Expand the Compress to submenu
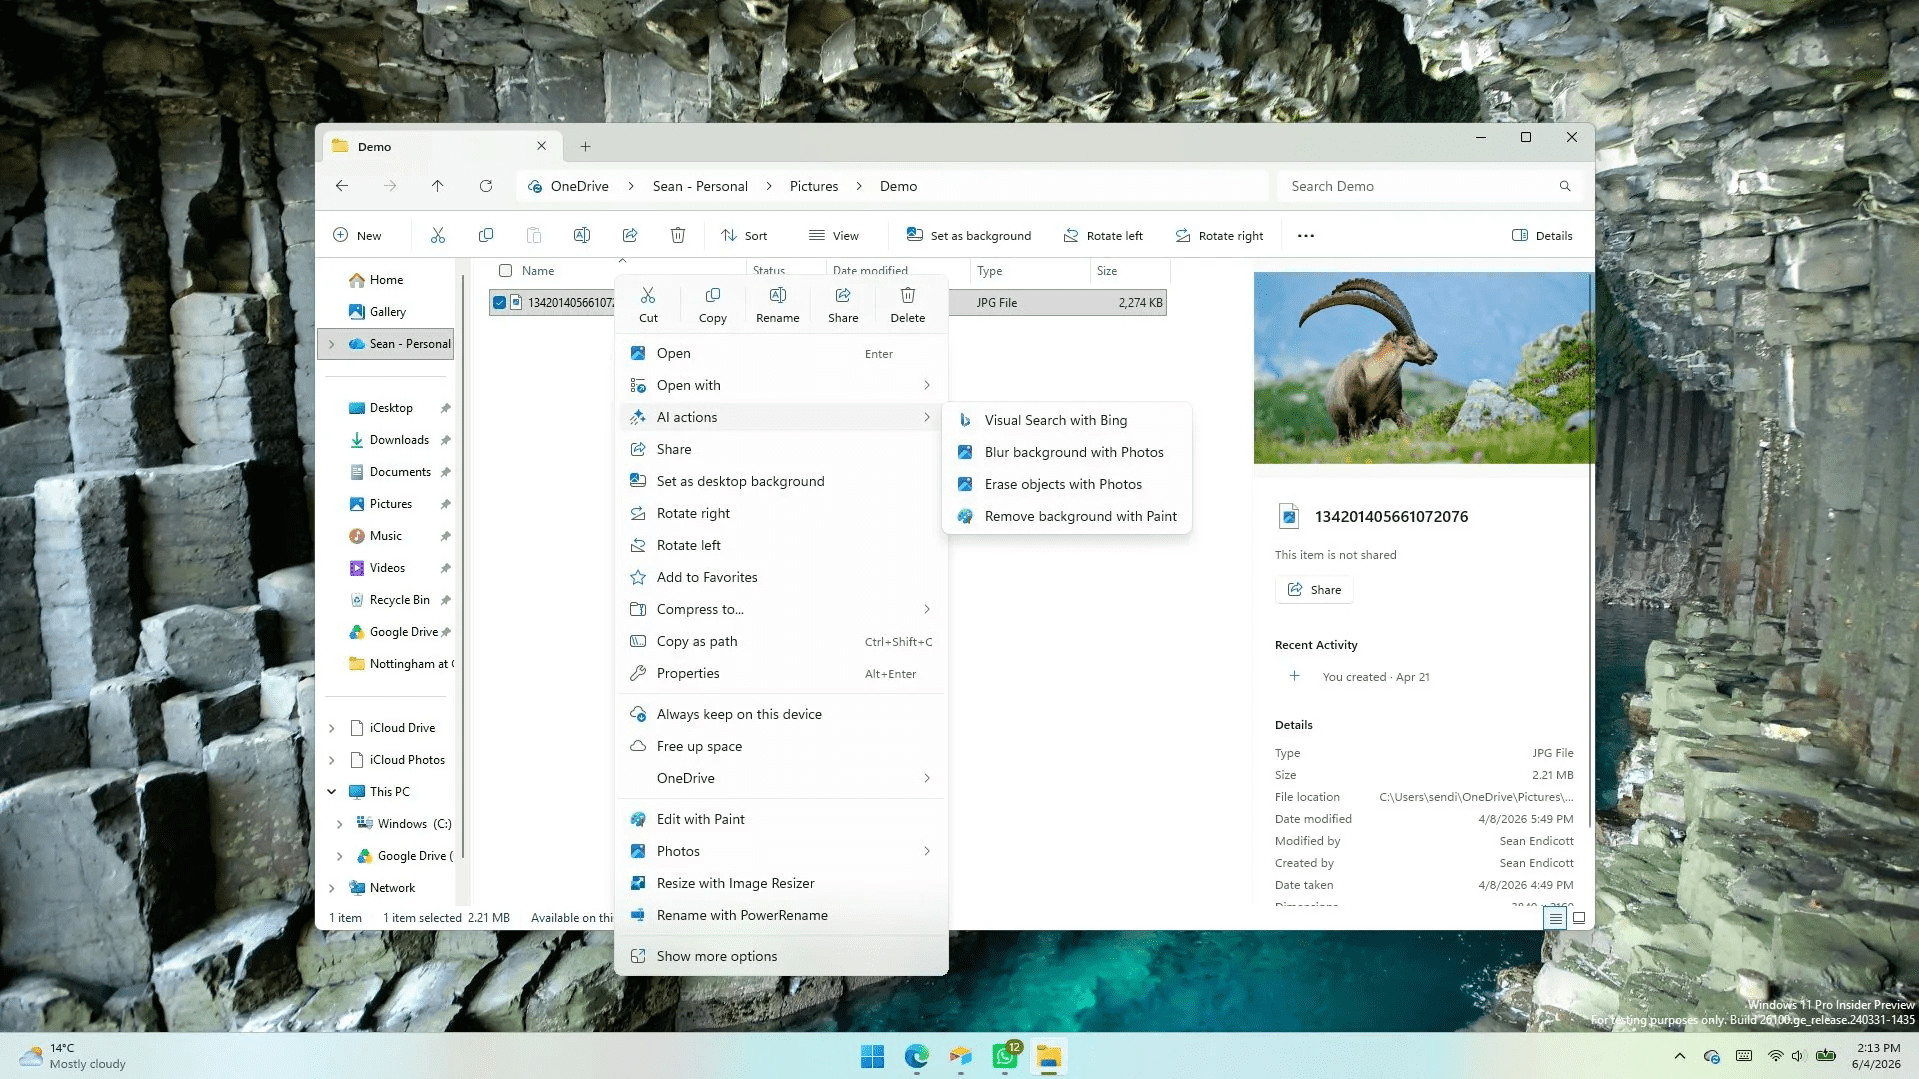 click(927, 609)
